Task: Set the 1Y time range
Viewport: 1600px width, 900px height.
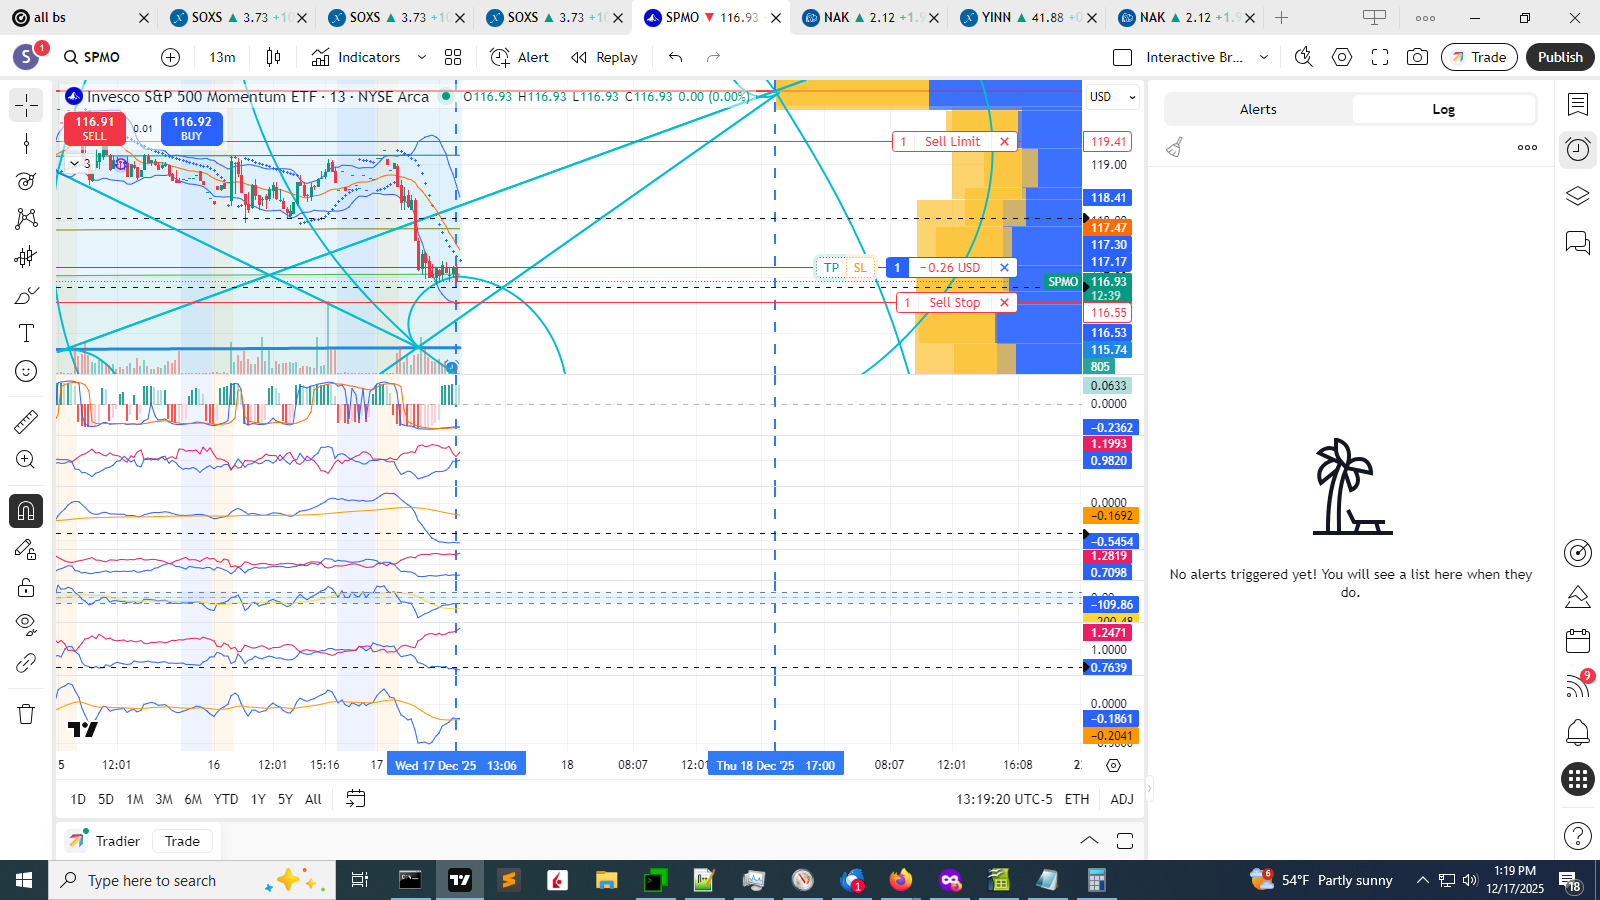Action: pyautogui.click(x=258, y=799)
